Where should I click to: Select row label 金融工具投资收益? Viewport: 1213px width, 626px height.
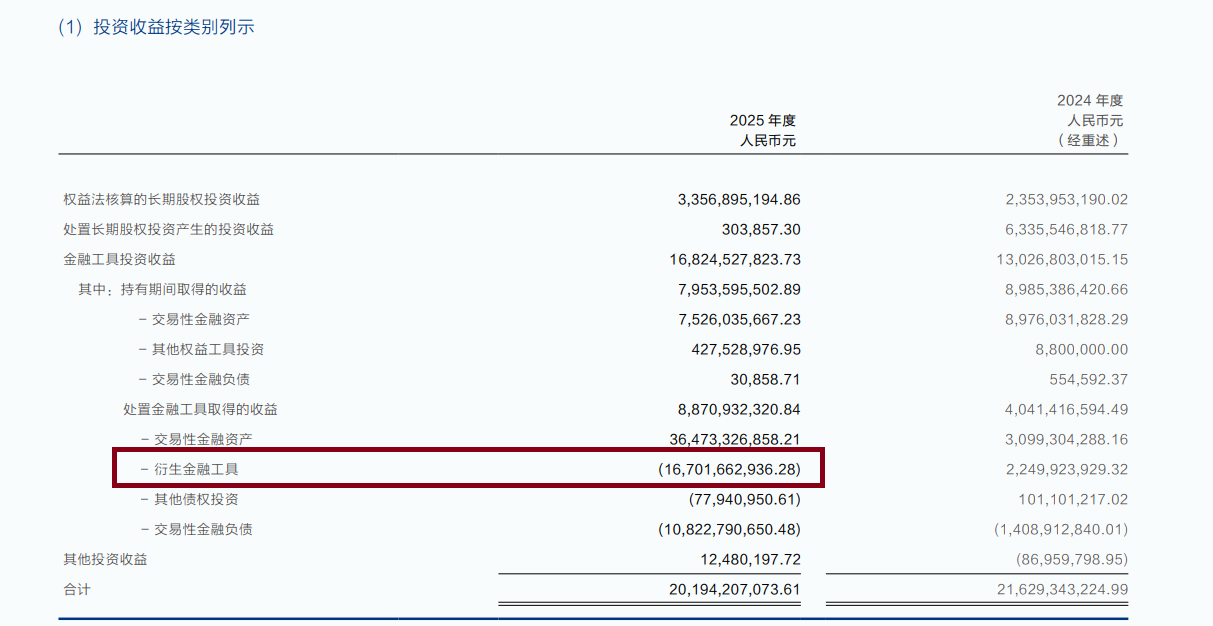pos(120,259)
